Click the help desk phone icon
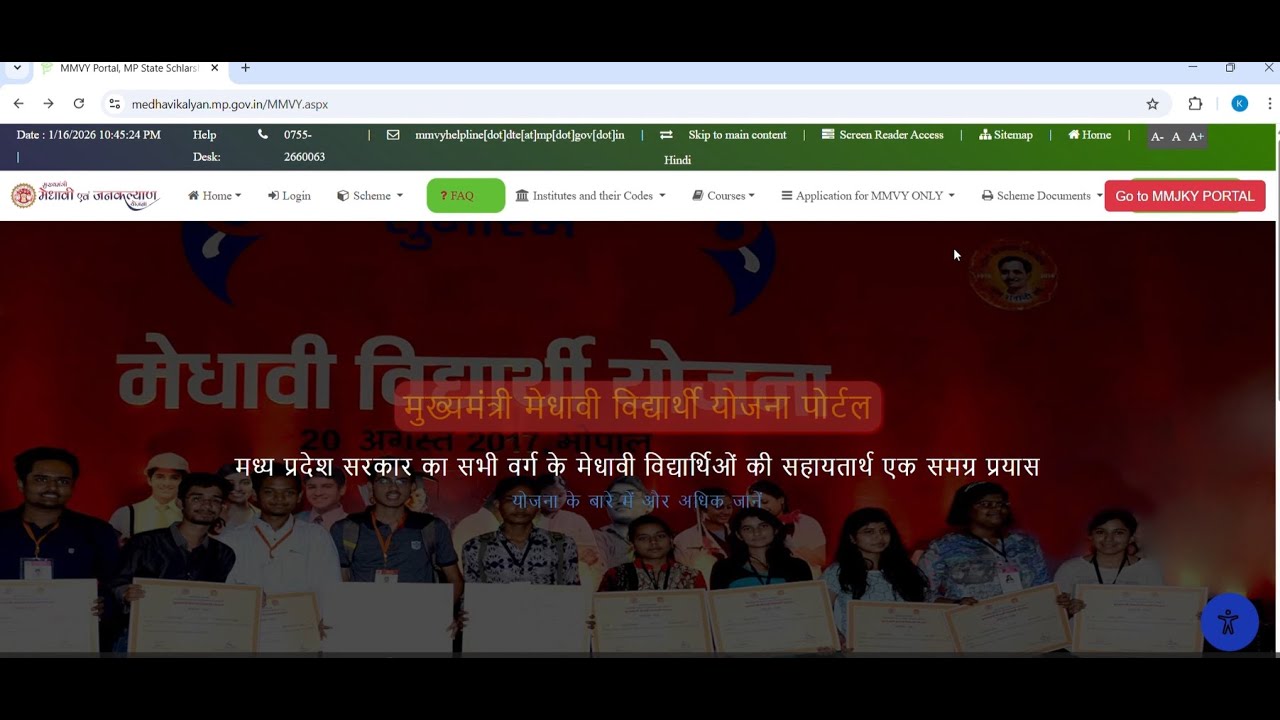The width and height of the screenshot is (1280, 720). pos(263,134)
